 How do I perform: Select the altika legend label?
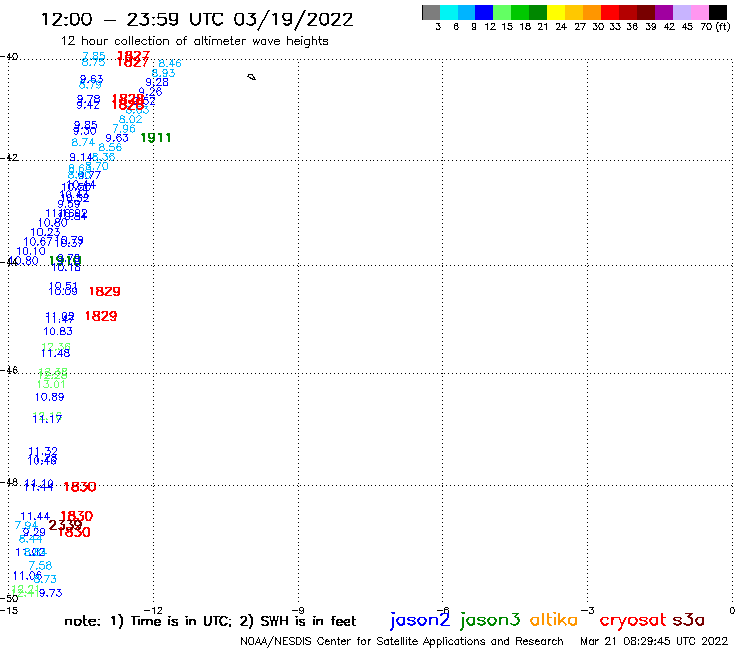(x=553, y=620)
